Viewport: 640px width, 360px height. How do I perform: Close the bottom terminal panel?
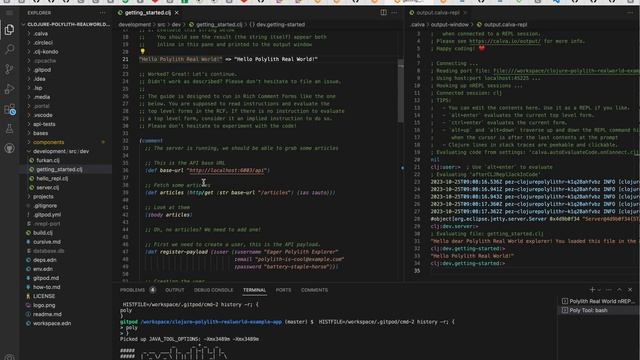pyautogui.click(x=630, y=290)
